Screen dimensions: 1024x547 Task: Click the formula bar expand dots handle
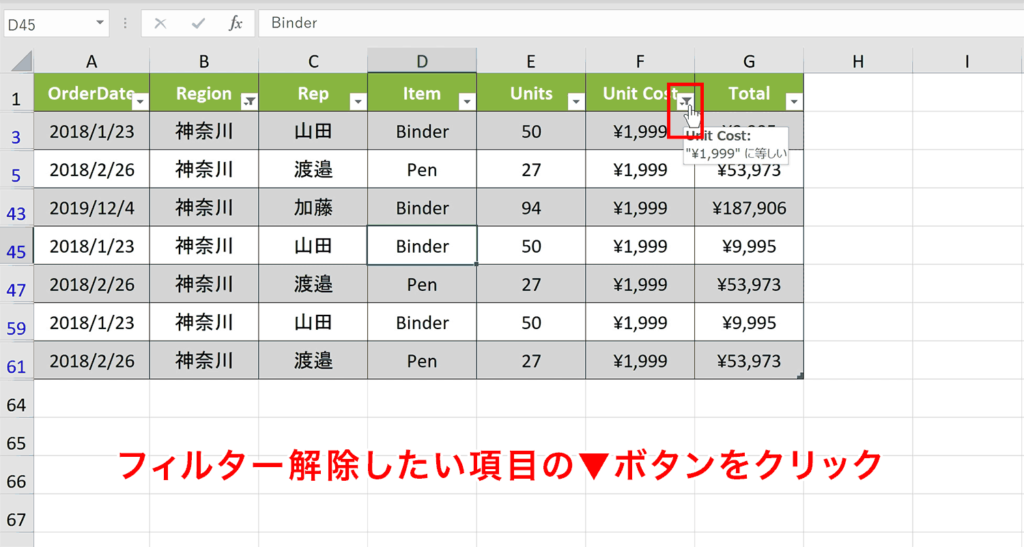pyautogui.click(x=125, y=24)
